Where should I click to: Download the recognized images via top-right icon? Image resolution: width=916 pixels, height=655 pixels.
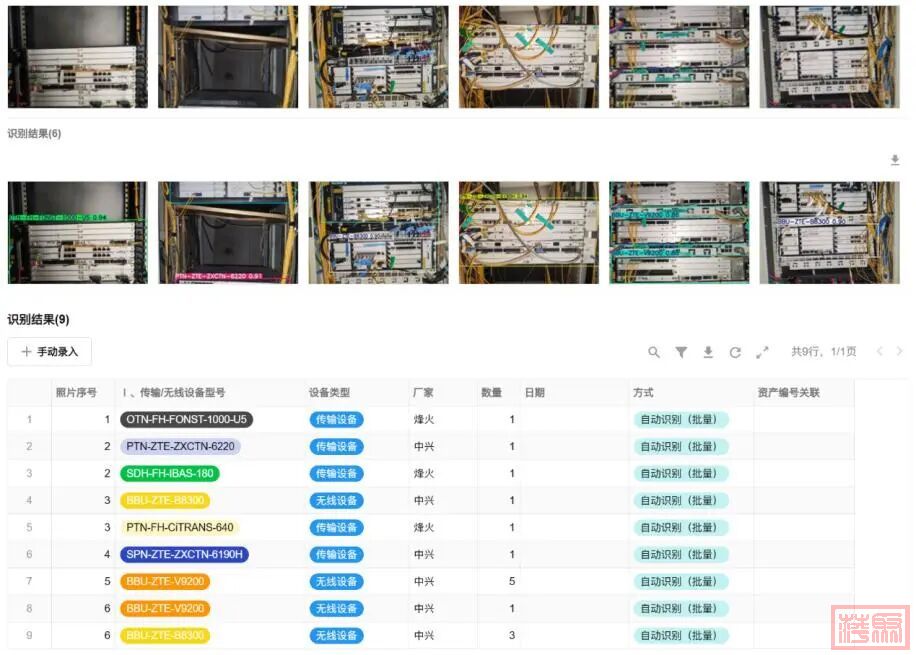pyautogui.click(x=895, y=160)
